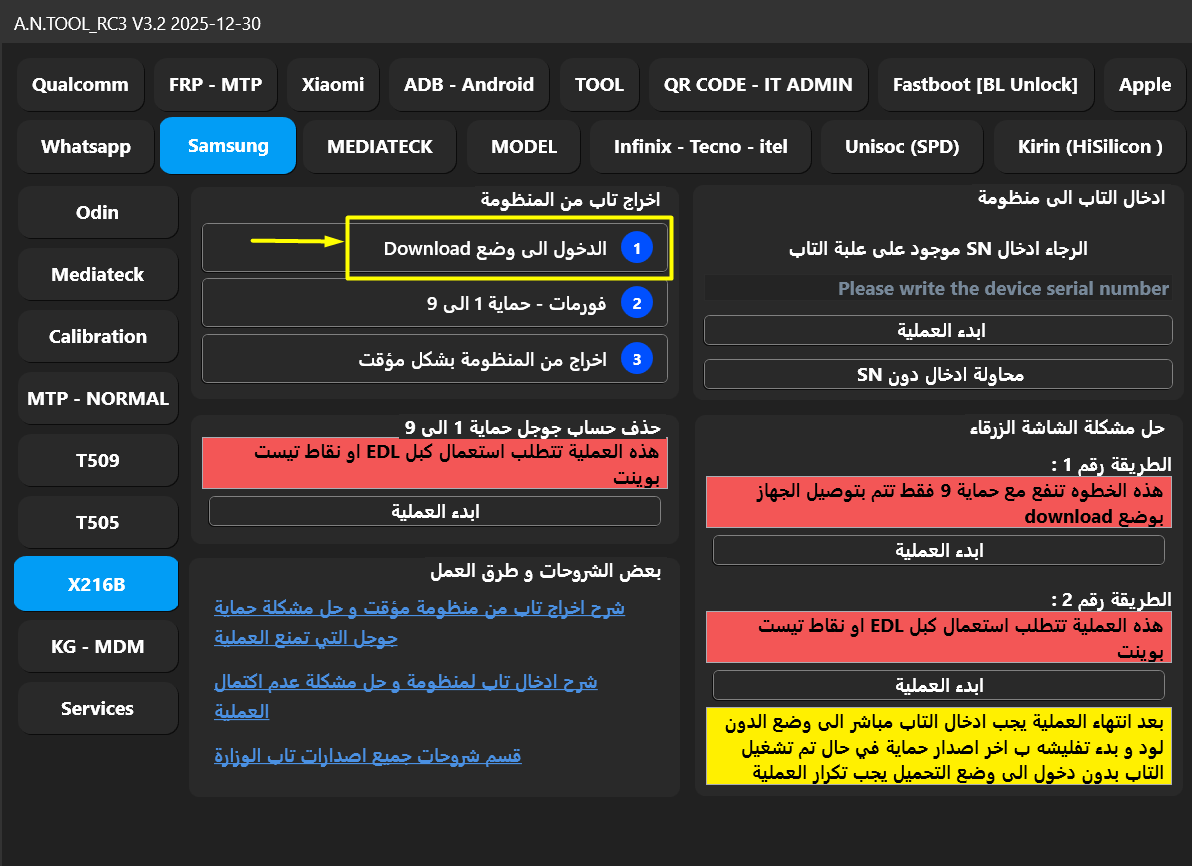Open link قسم شروحات جميع اصدارات تاب الوزارة
The image size is (1192, 866).
coord(368,755)
